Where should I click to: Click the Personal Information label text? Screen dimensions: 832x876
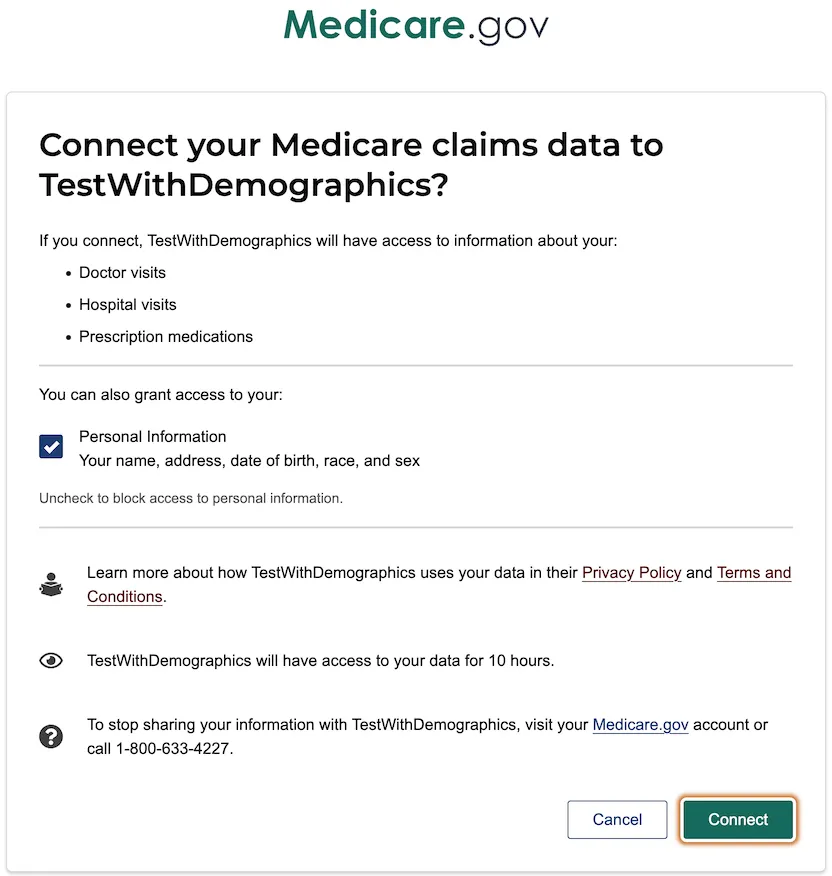[153, 437]
